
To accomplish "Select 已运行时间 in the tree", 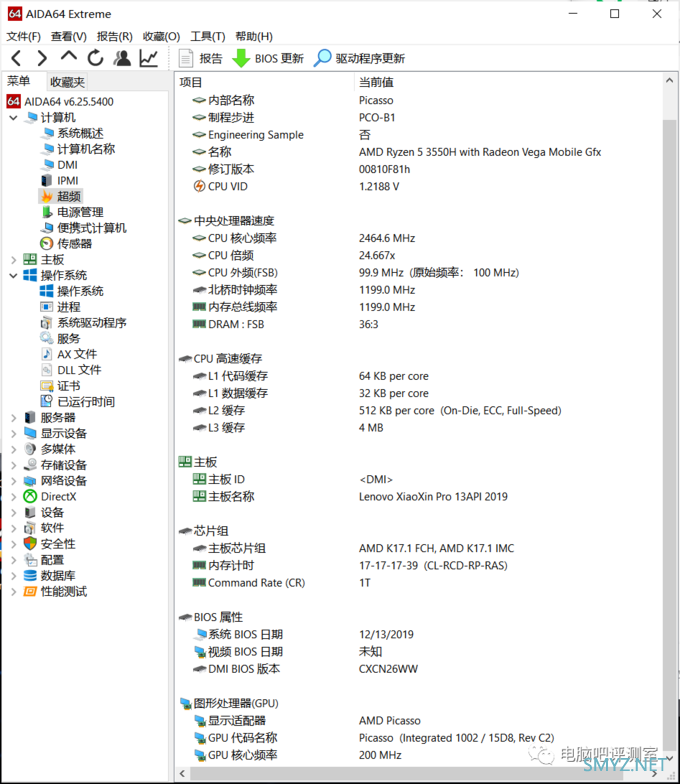I will [x=78, y=402].
